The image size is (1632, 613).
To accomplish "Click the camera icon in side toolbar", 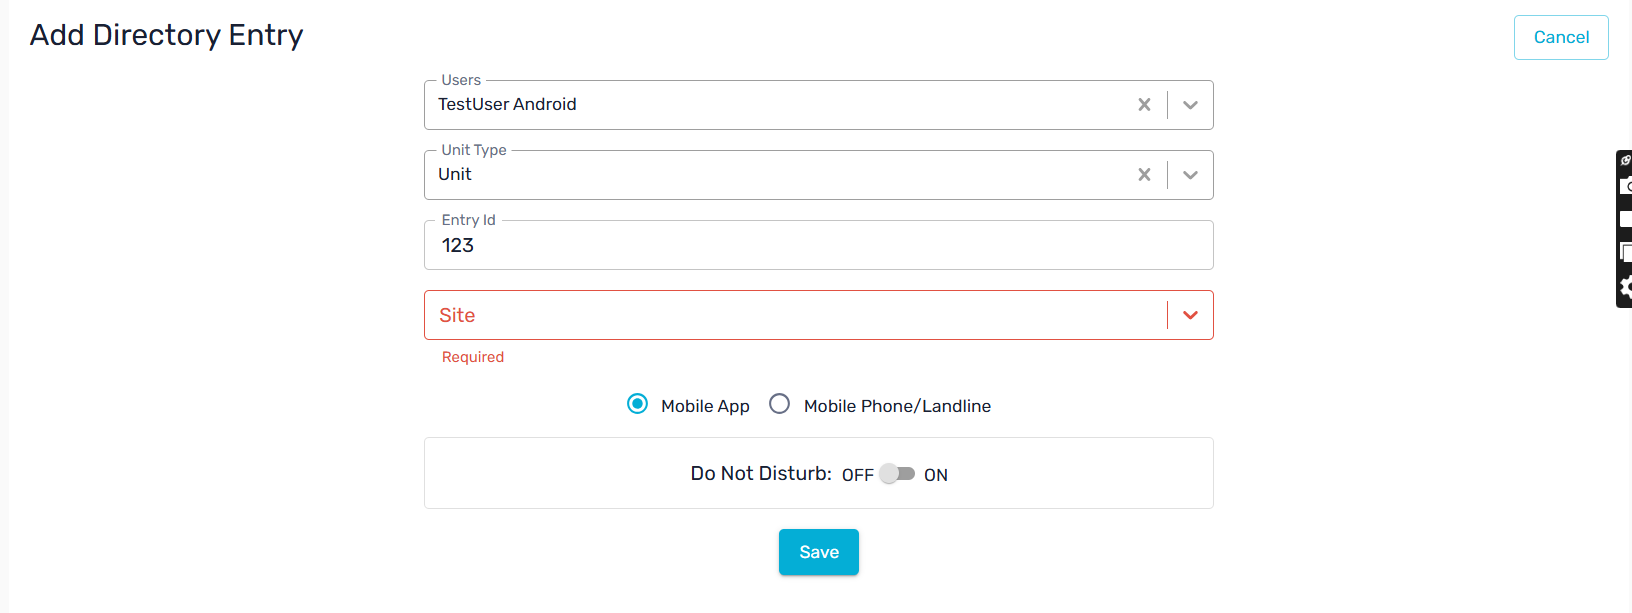I will [1625, 186].
